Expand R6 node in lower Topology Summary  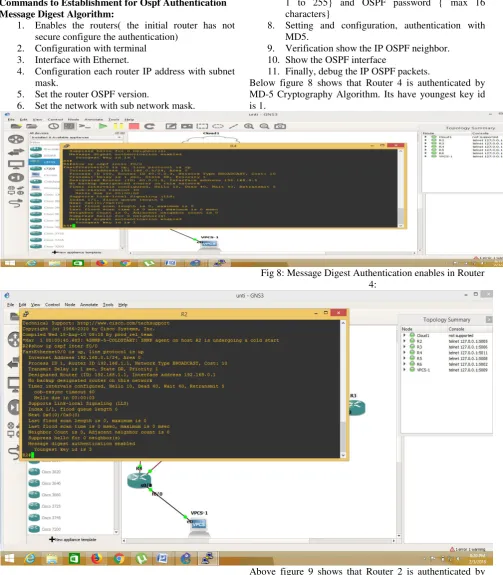coord(405,364)
